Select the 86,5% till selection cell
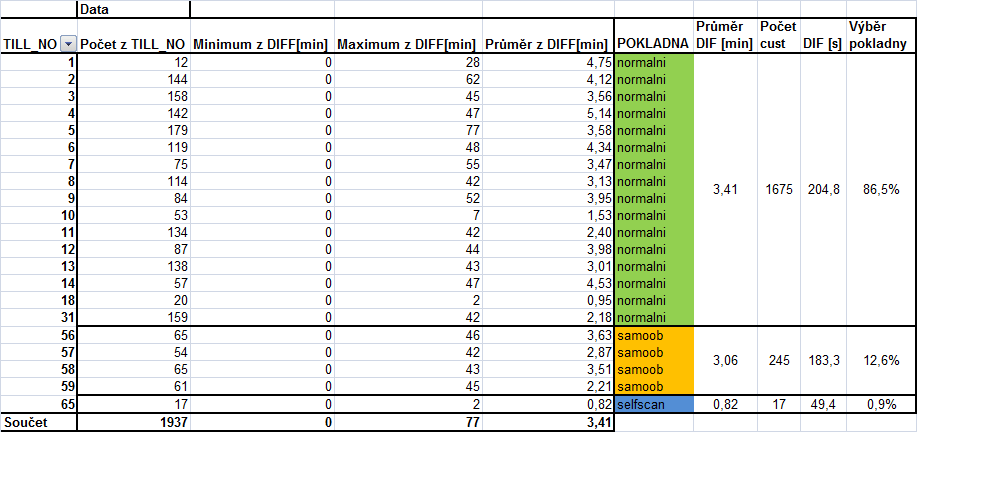This screenshot has width=1008, height=496. [880, 189]
